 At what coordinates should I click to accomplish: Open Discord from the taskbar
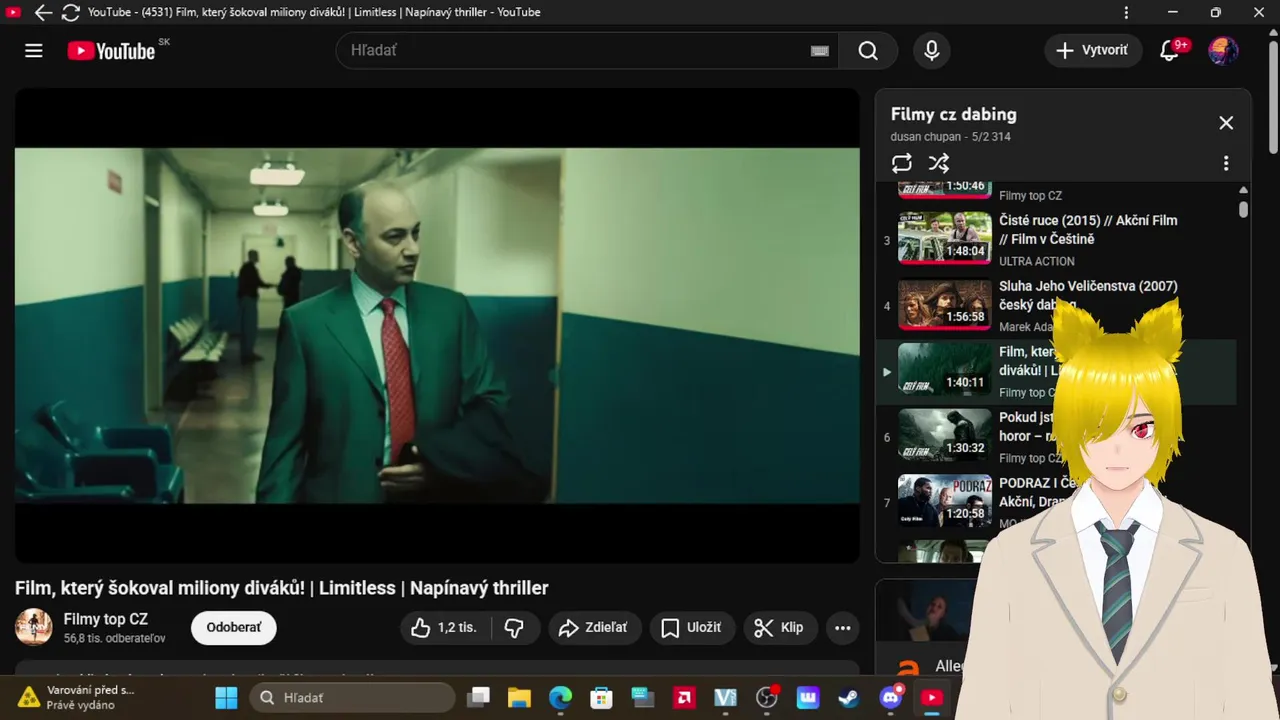[x=890, y=697]
